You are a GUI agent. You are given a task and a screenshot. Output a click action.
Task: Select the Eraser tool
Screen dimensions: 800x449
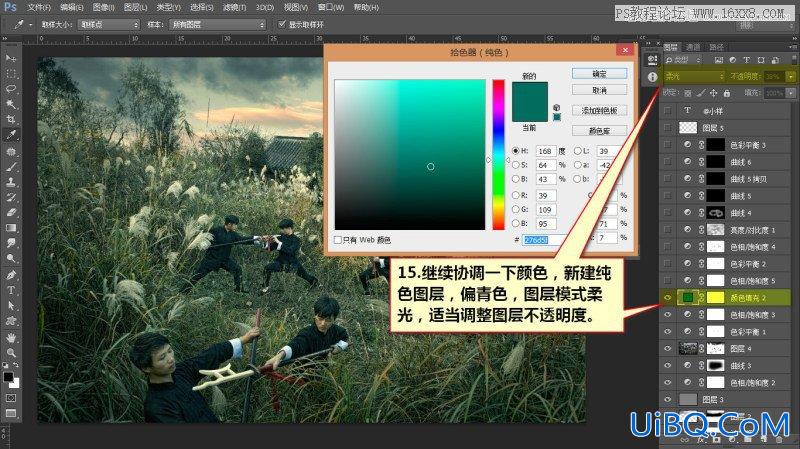11,212
